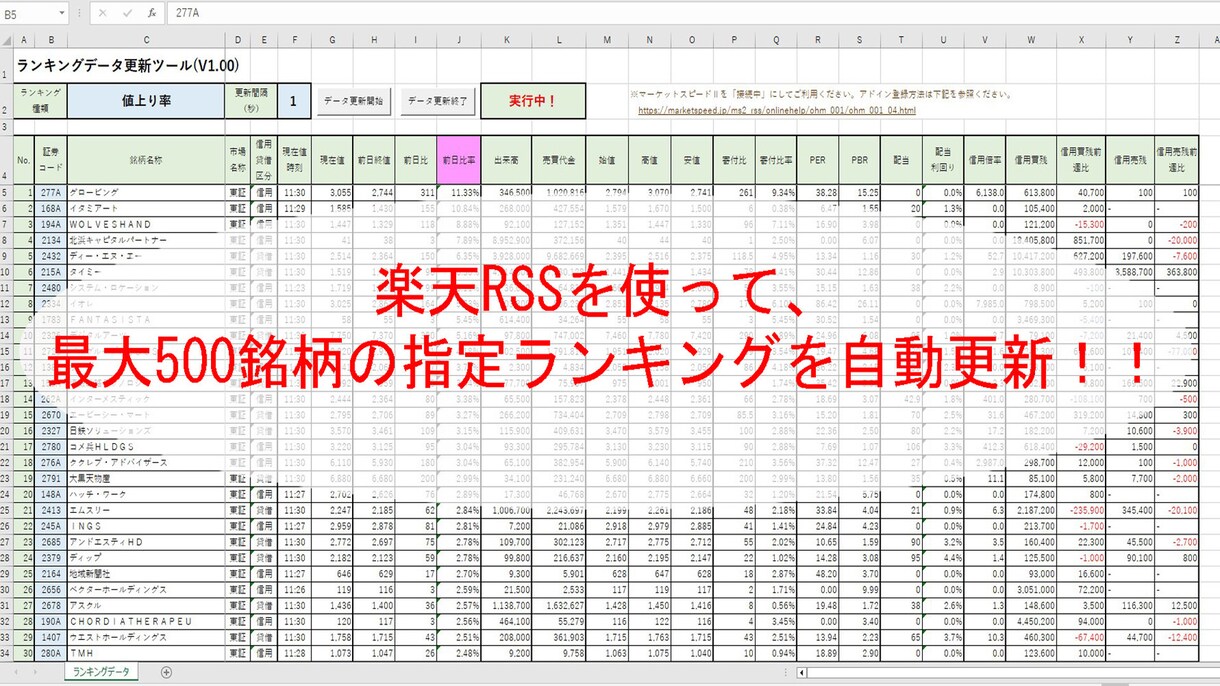Click the formula bar cancel X icon

[104, 13]
